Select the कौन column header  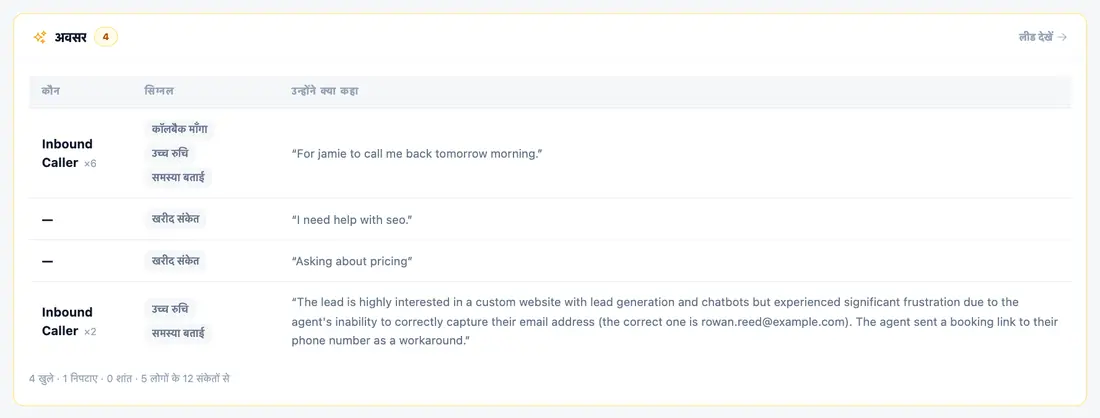[x=51, y=91]
